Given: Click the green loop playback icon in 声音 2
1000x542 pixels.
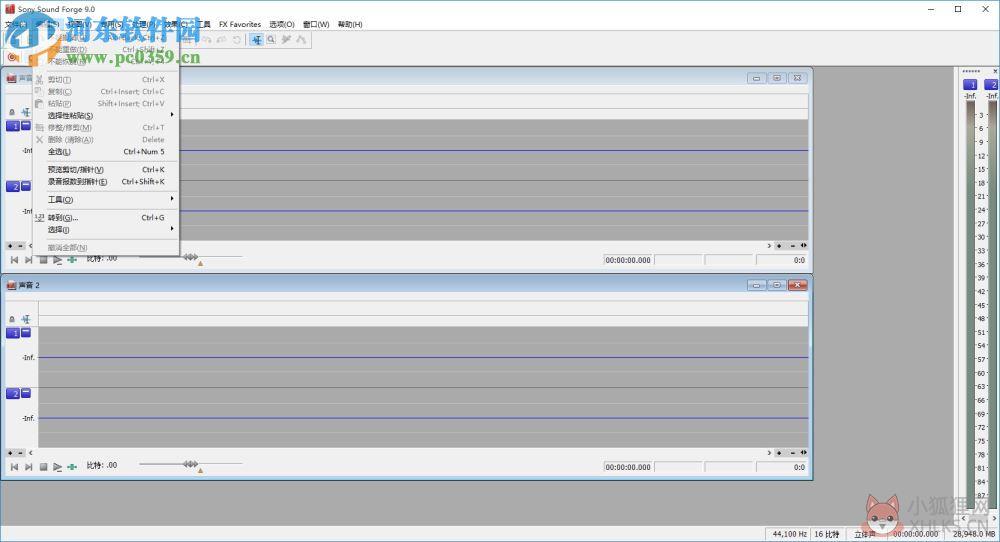Looking at the screenshot, I should (x=72, y=467).
